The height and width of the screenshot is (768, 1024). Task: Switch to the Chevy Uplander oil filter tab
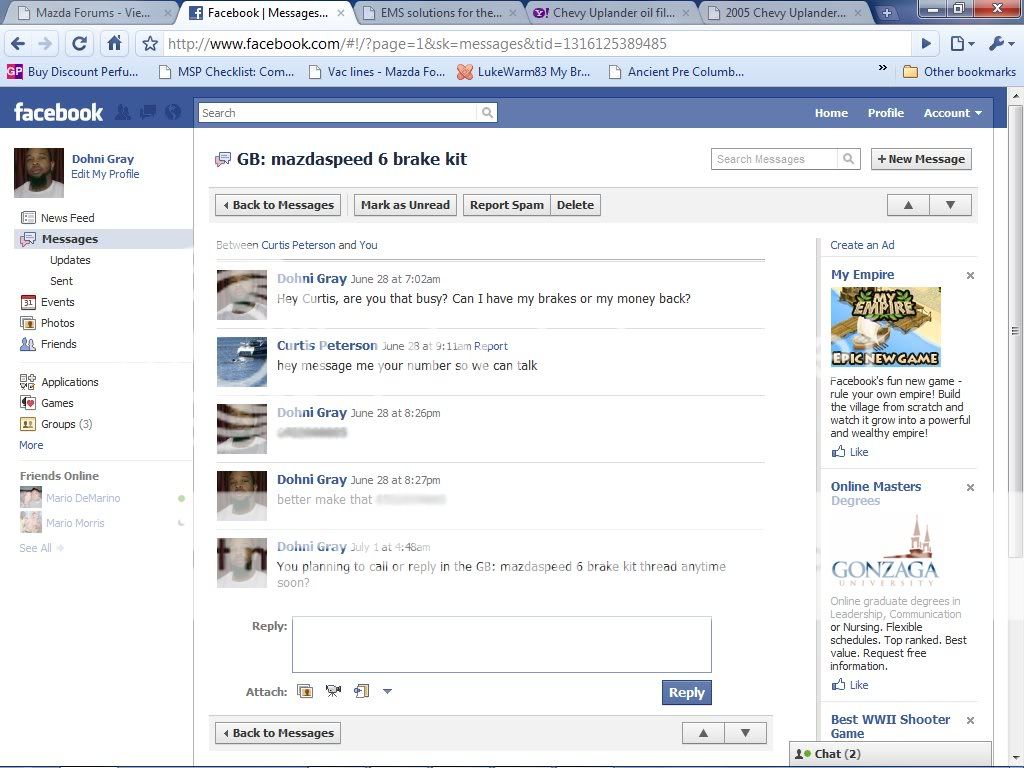[x=613, y=12]
